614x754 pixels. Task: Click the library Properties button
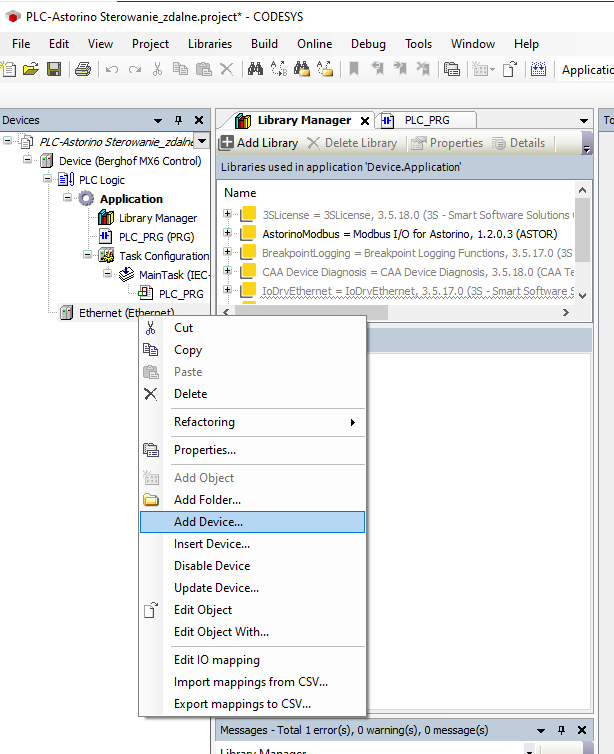(447, 143)
